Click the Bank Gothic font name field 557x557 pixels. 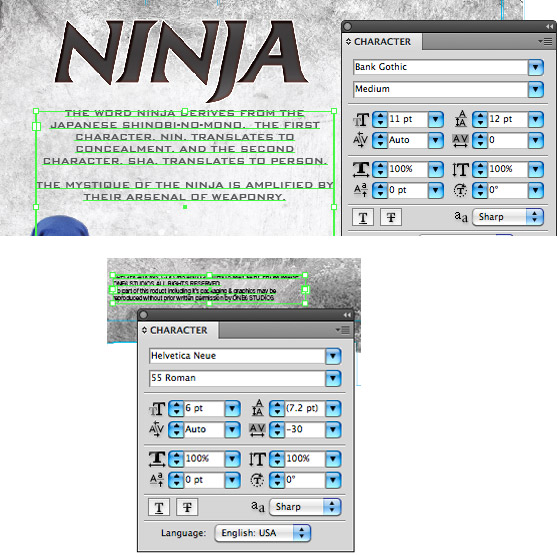(440, 67)
